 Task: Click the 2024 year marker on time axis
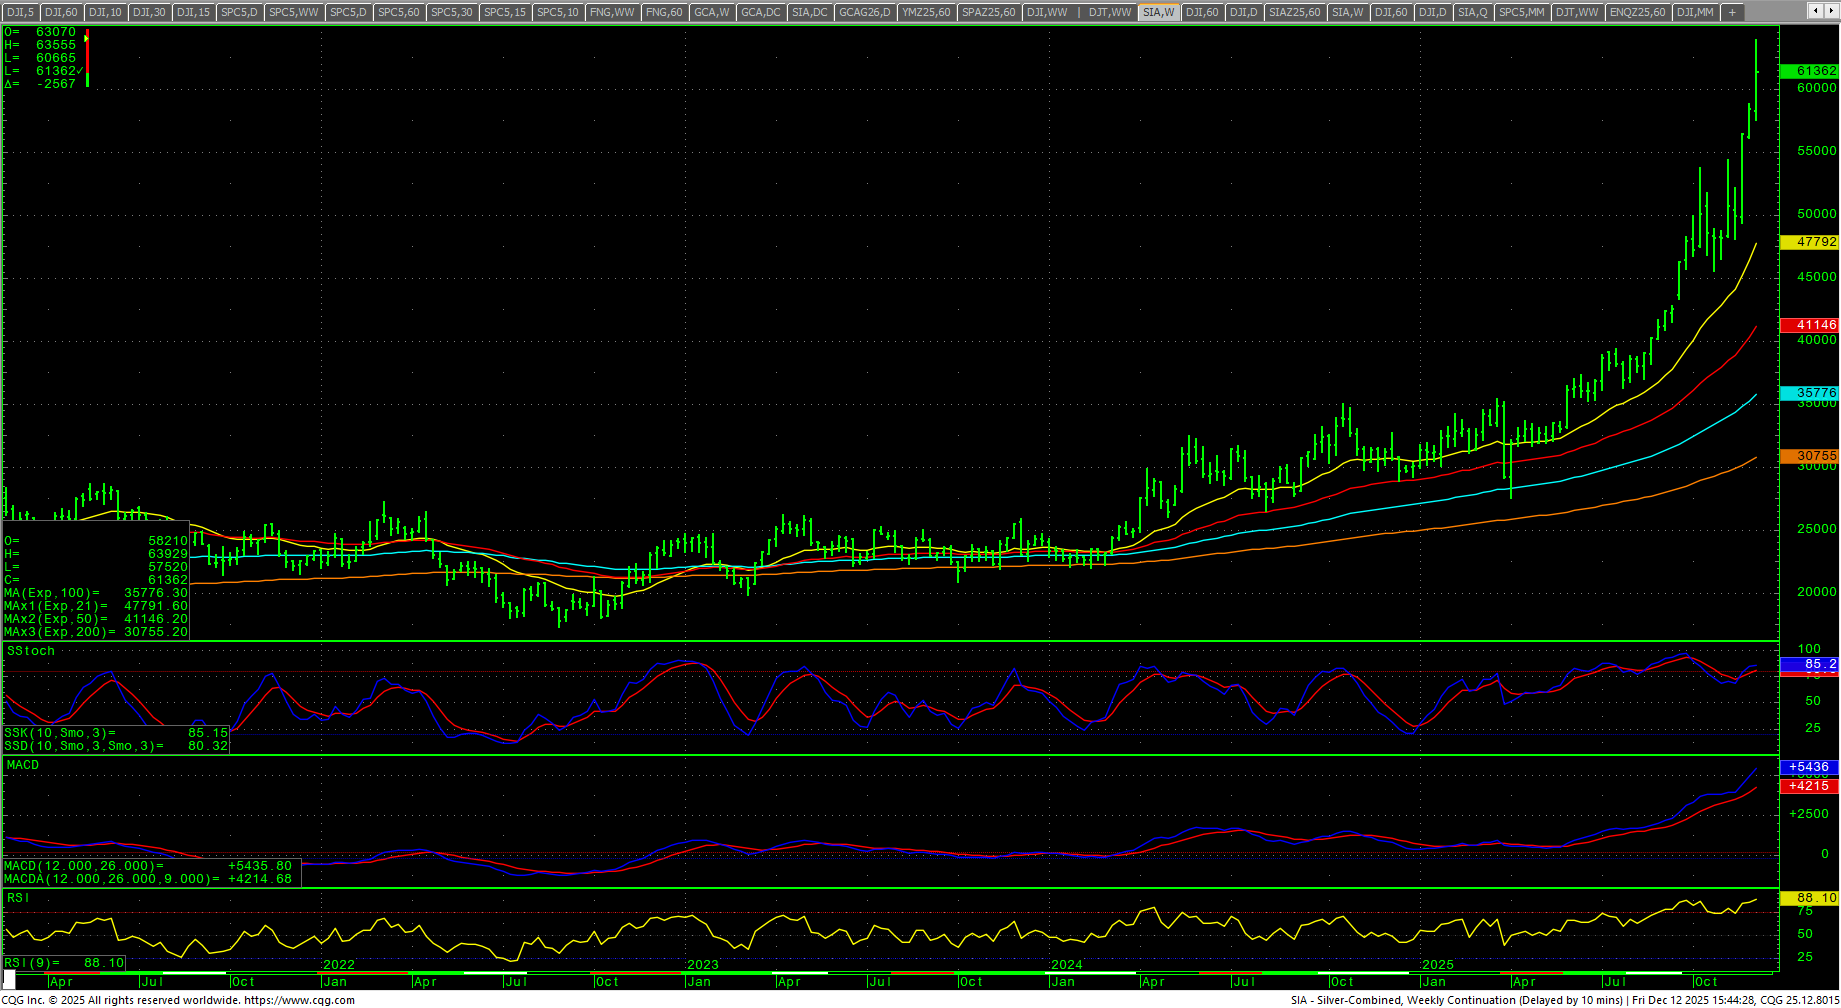(1066, 965)
